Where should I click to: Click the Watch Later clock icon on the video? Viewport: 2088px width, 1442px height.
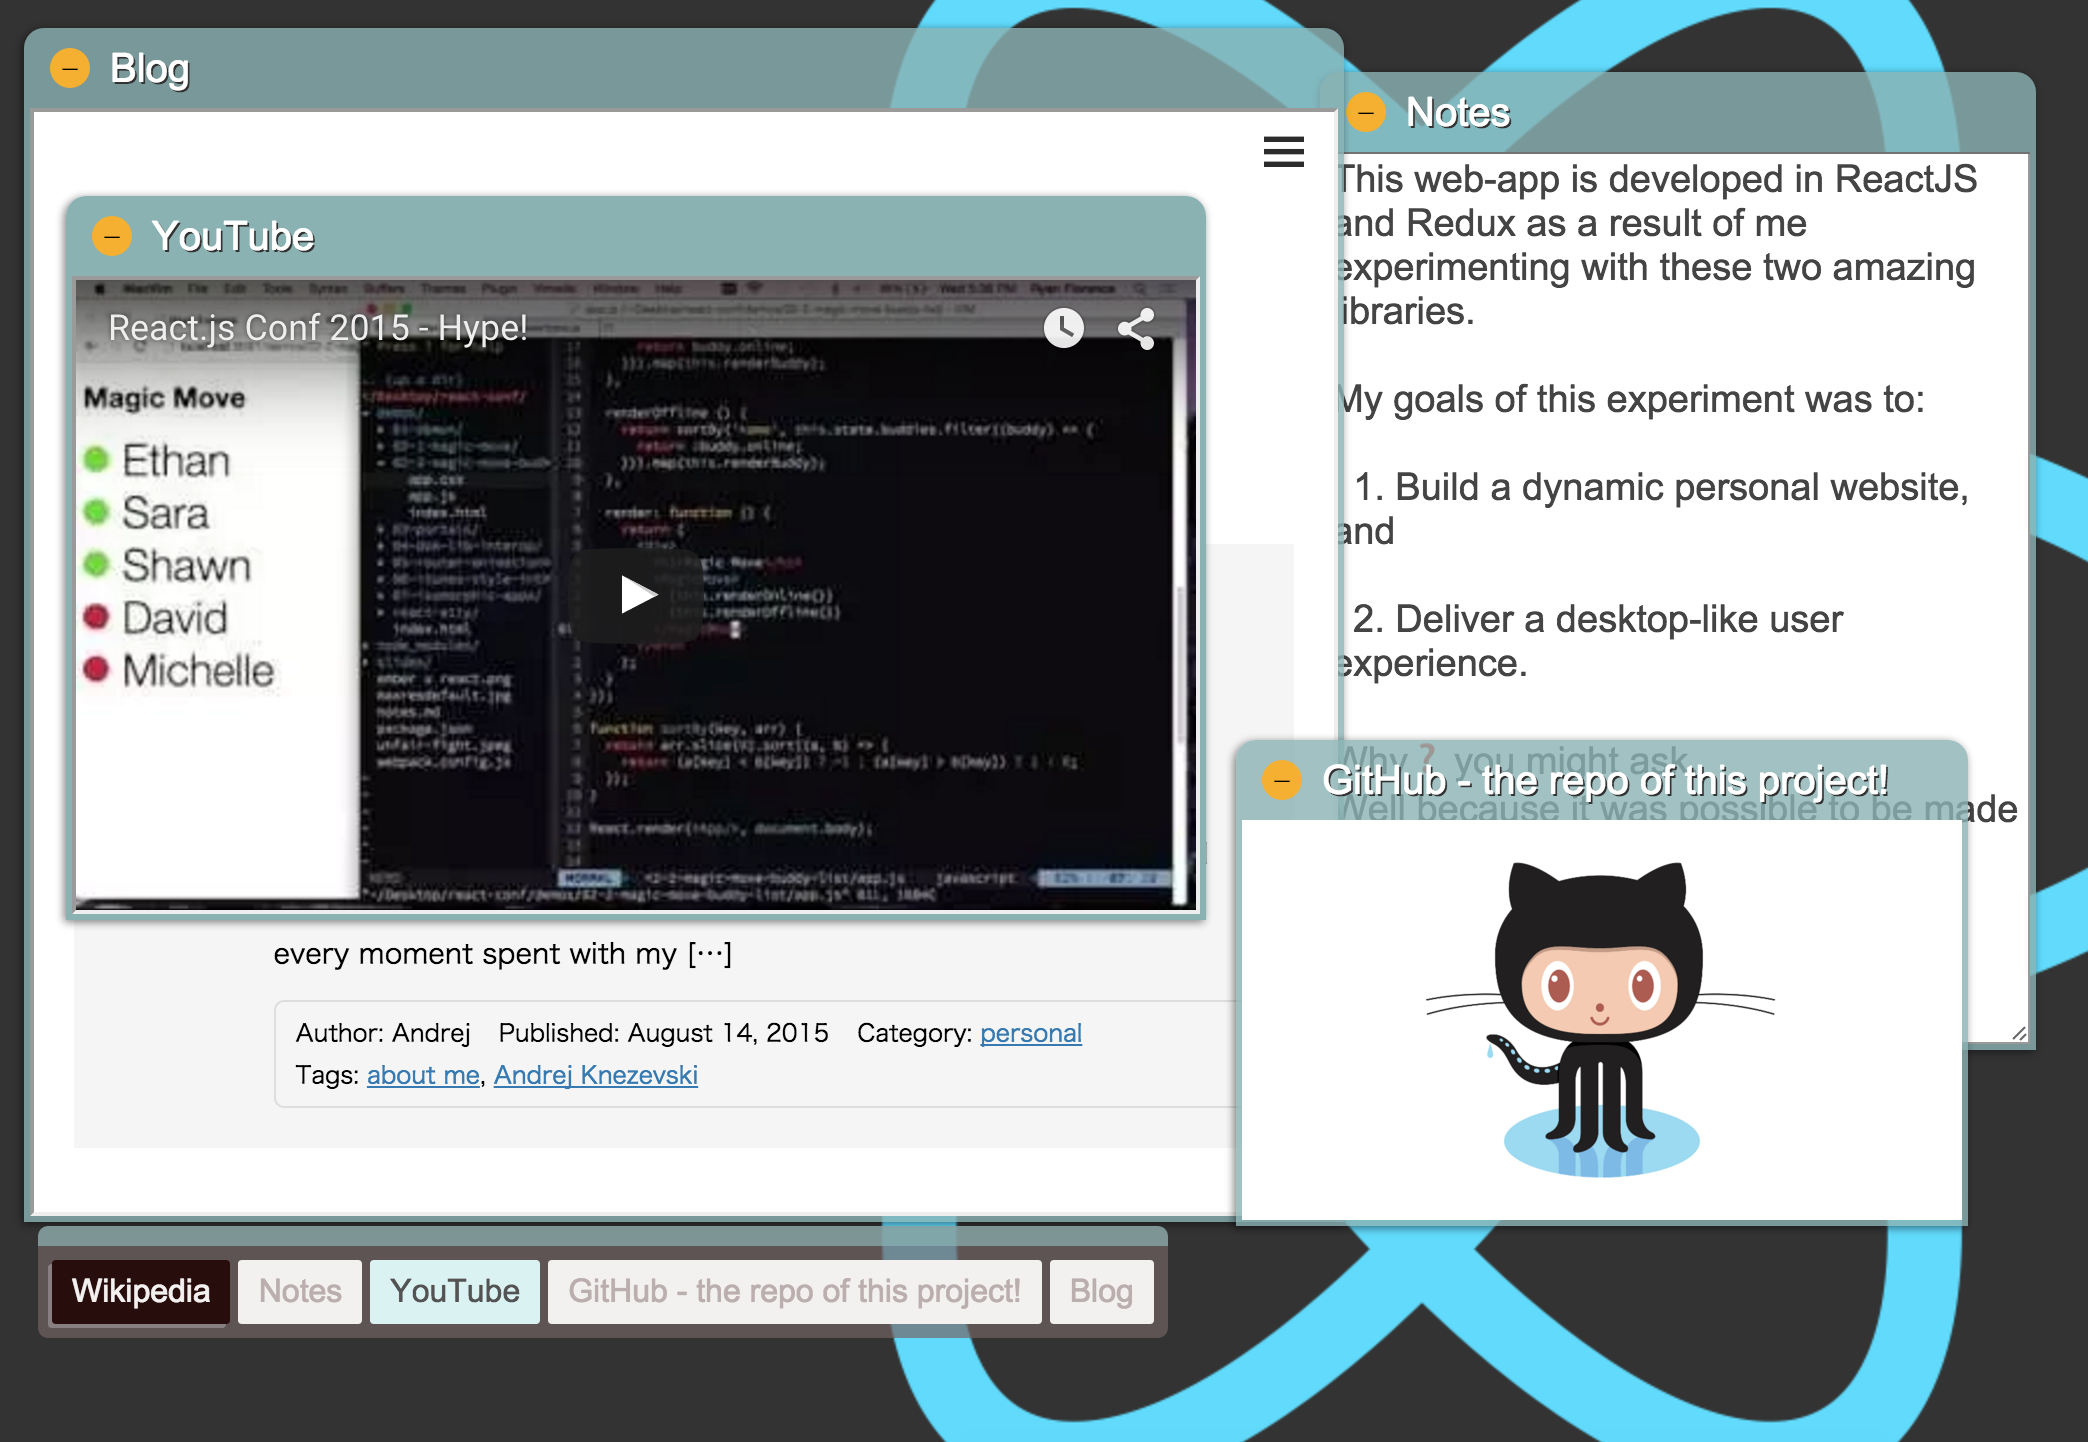click(x=1064, y=328)
